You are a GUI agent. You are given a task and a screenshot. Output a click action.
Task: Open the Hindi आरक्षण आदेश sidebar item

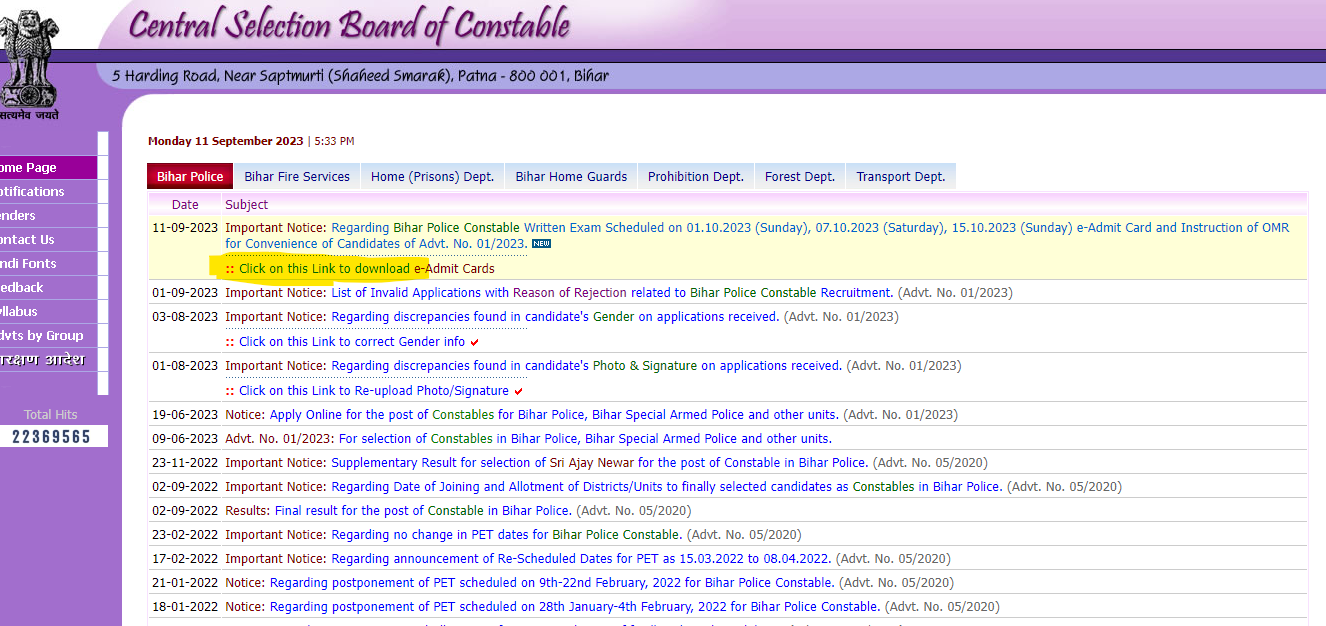(48, 360)
